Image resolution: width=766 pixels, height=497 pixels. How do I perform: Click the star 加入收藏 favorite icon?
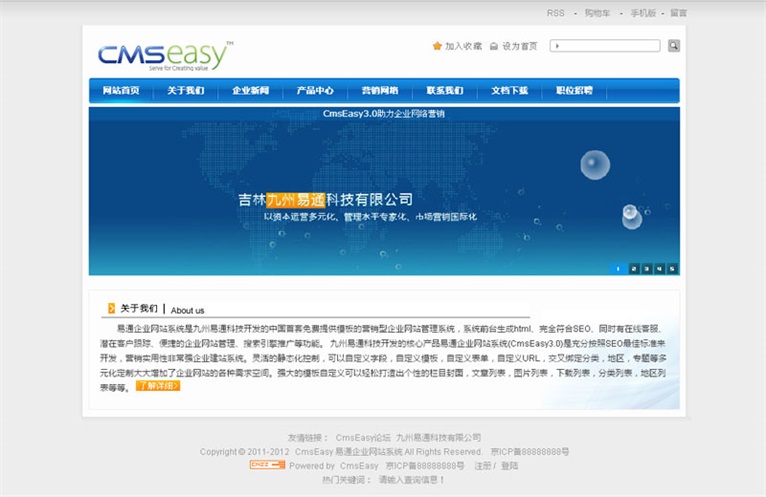click(437, 46)
